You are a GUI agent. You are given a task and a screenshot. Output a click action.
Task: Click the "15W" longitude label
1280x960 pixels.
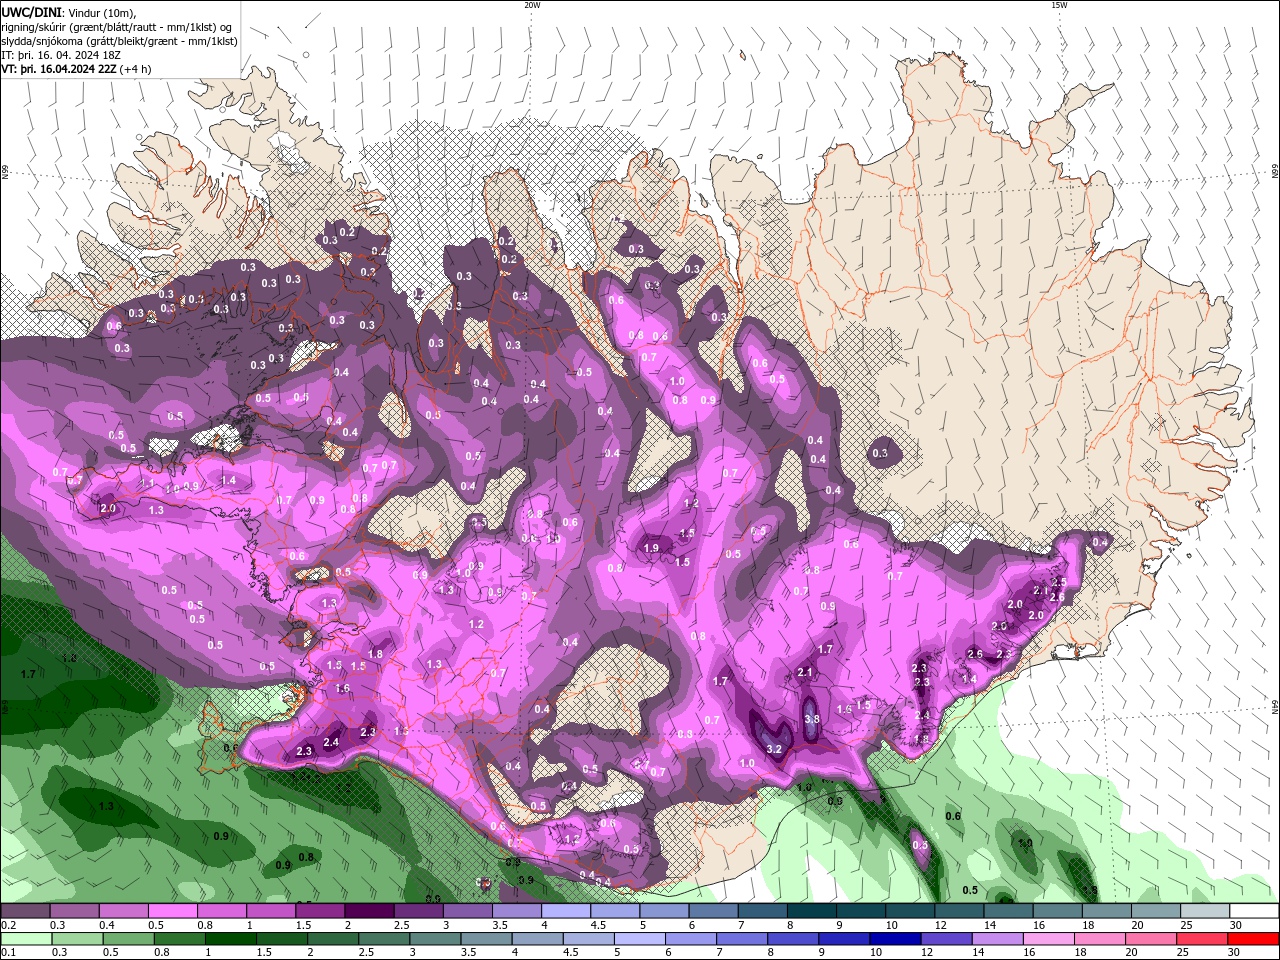pos(1059,5)
